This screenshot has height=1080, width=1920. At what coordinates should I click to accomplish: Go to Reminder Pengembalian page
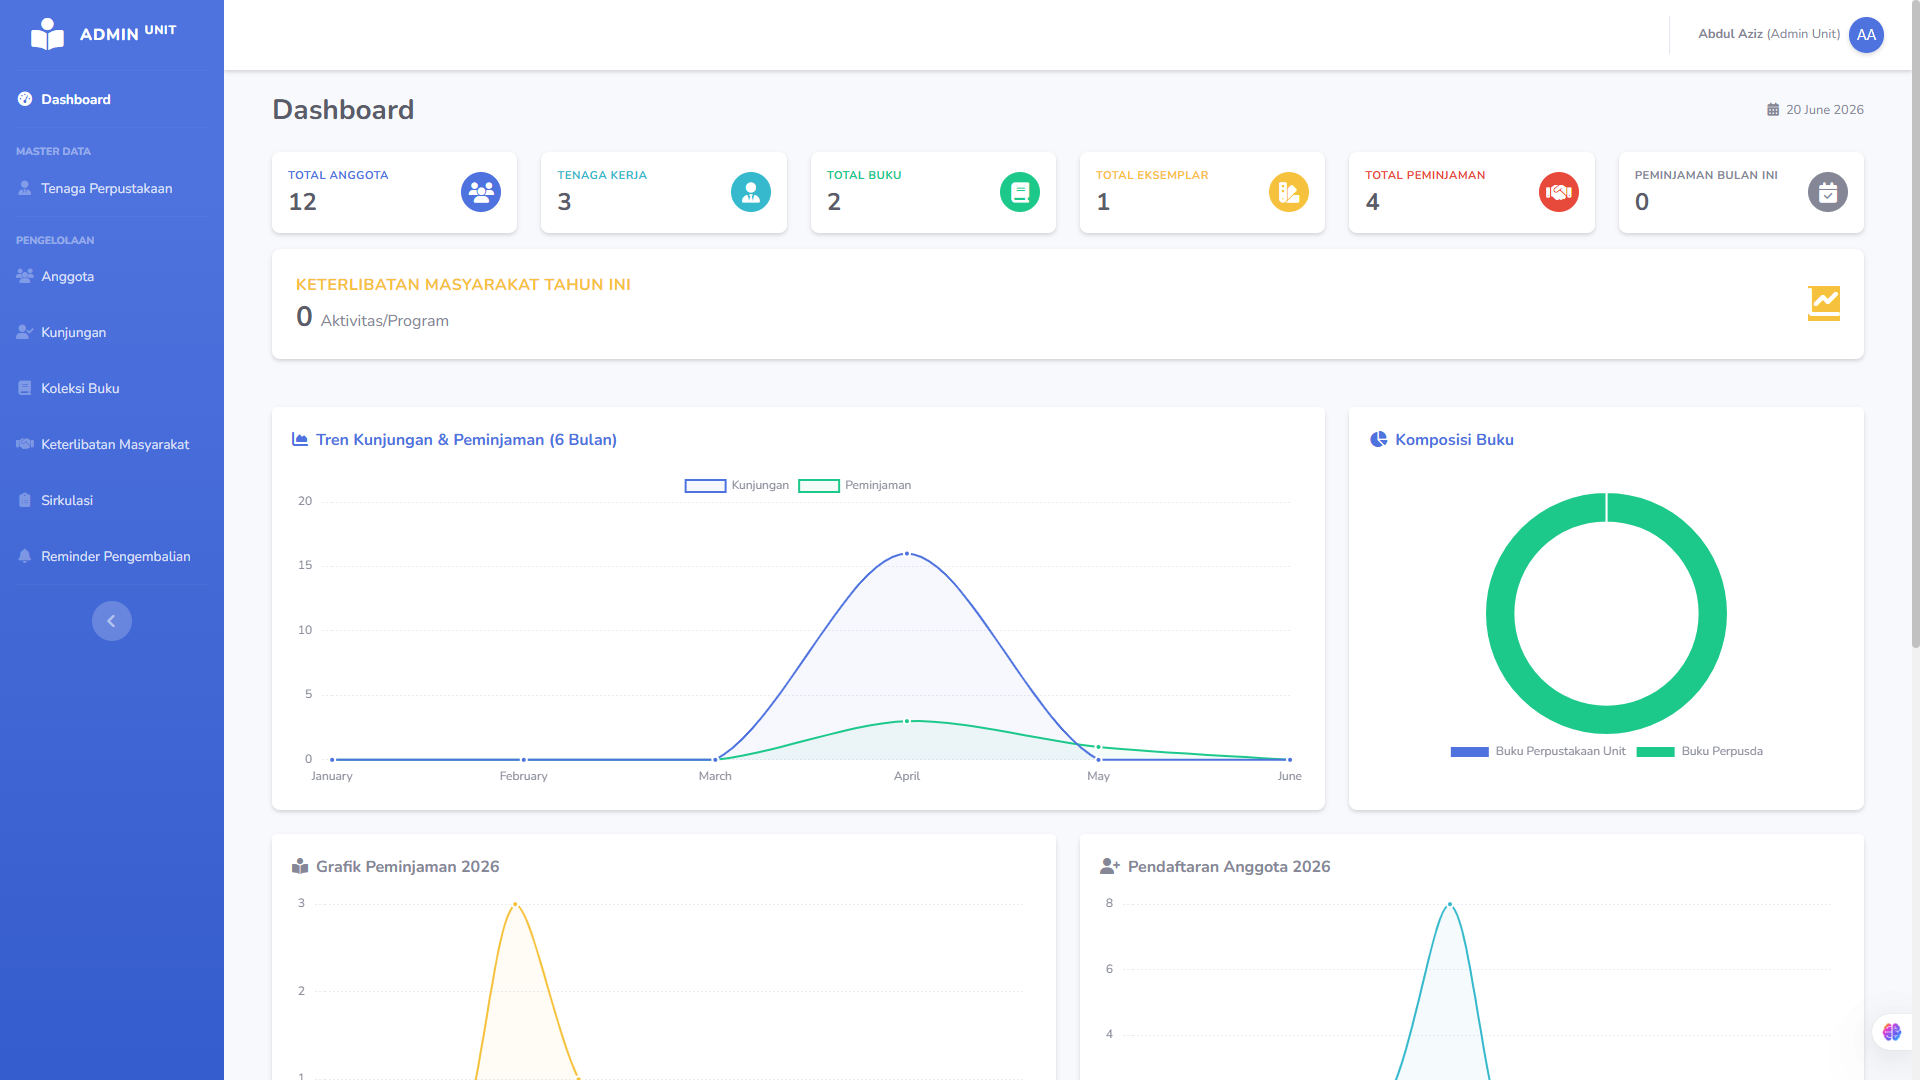click(112, 556)
